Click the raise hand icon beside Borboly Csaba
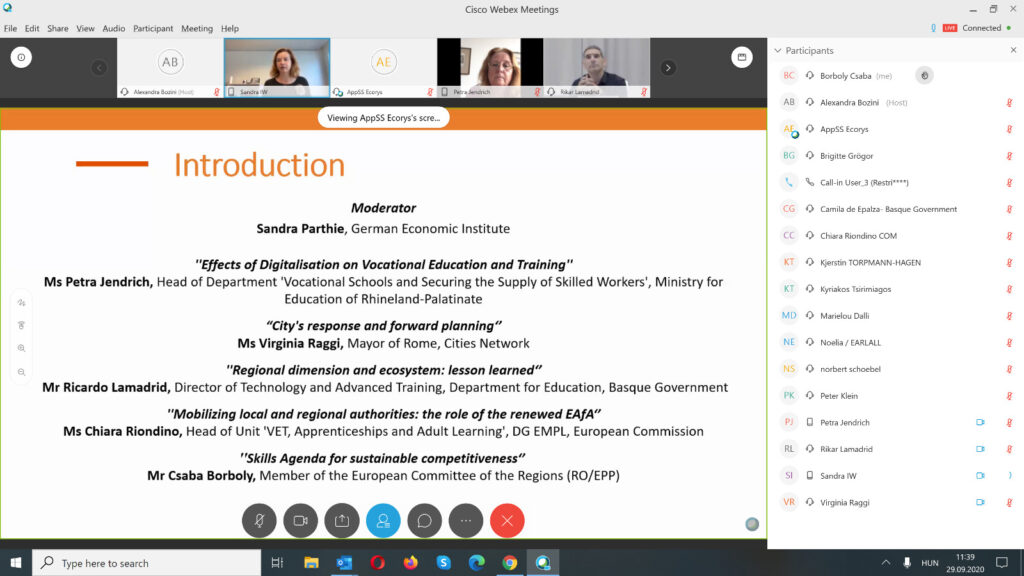Screen dimensions: 1024x576 tap(924, 75)
